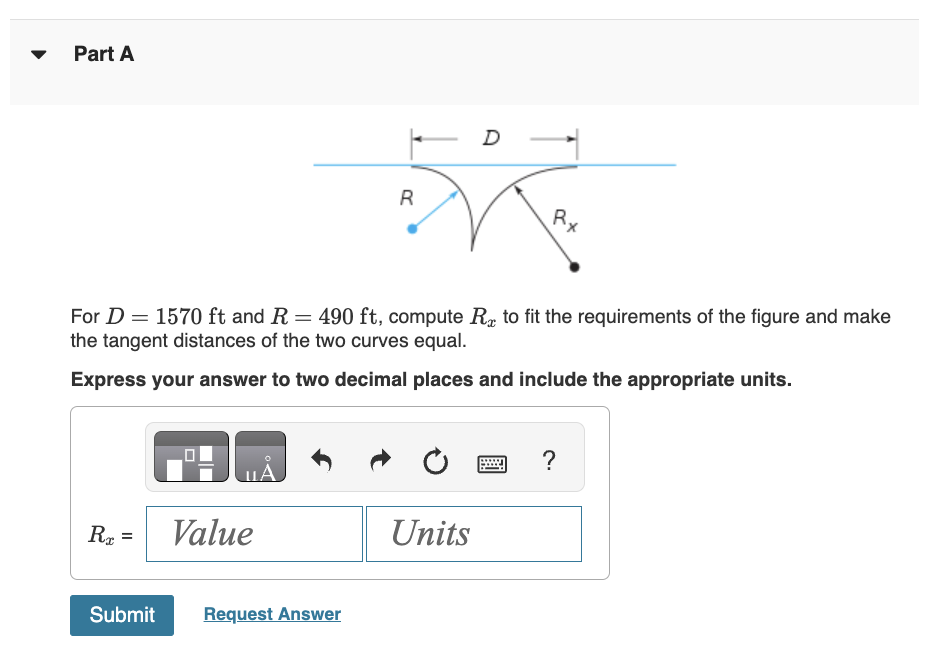
Task: Click the Part A section header
Action: tap(104, 54)
